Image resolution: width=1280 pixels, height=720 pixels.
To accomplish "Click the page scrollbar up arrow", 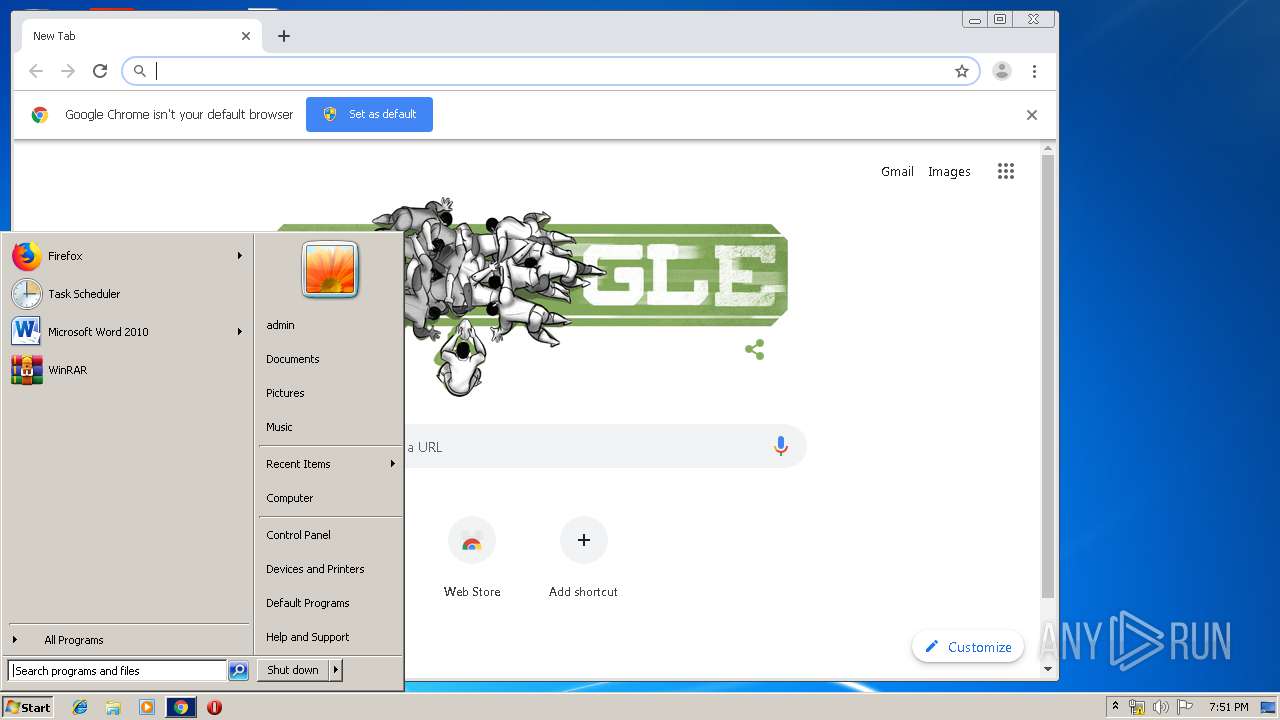I will coord(1048,149).
